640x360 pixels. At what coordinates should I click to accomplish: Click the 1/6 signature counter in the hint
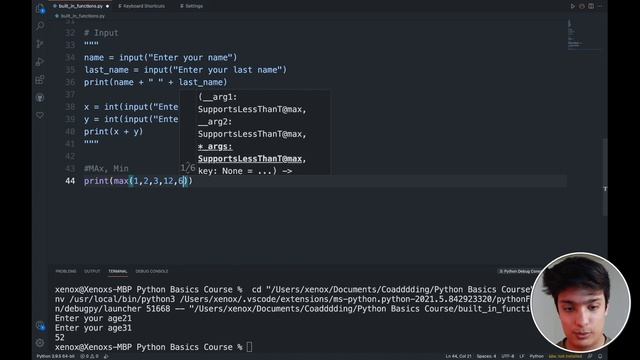(187, 168)
